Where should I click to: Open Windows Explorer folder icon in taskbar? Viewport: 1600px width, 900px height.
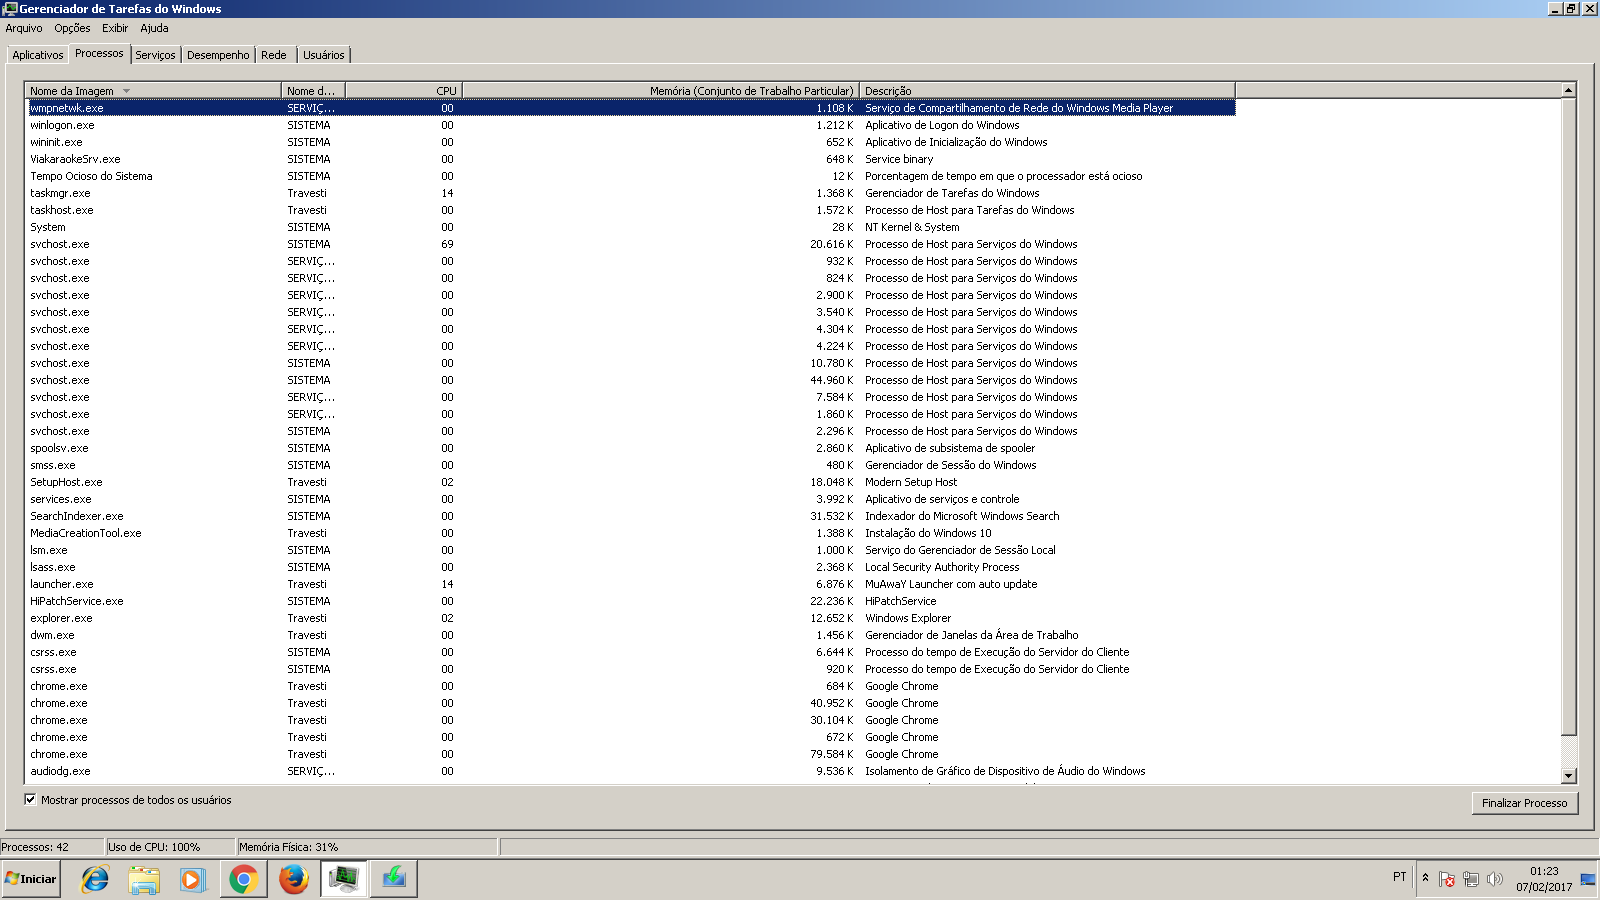click(x=144, y=879)
